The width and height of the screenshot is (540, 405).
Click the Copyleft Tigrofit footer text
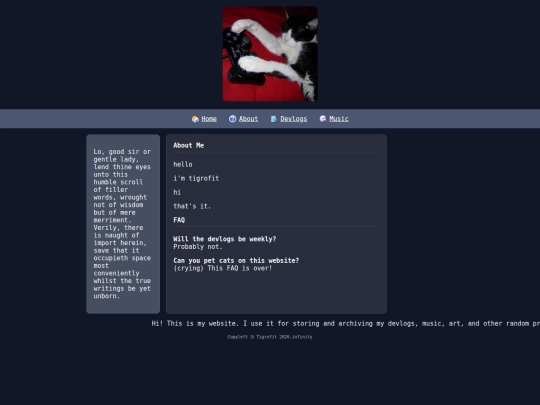tap(270, 337)
